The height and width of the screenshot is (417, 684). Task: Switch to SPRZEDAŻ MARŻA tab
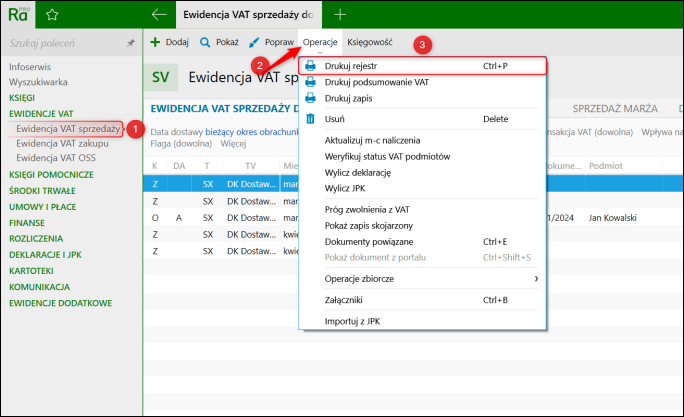(x=615, y=109)
